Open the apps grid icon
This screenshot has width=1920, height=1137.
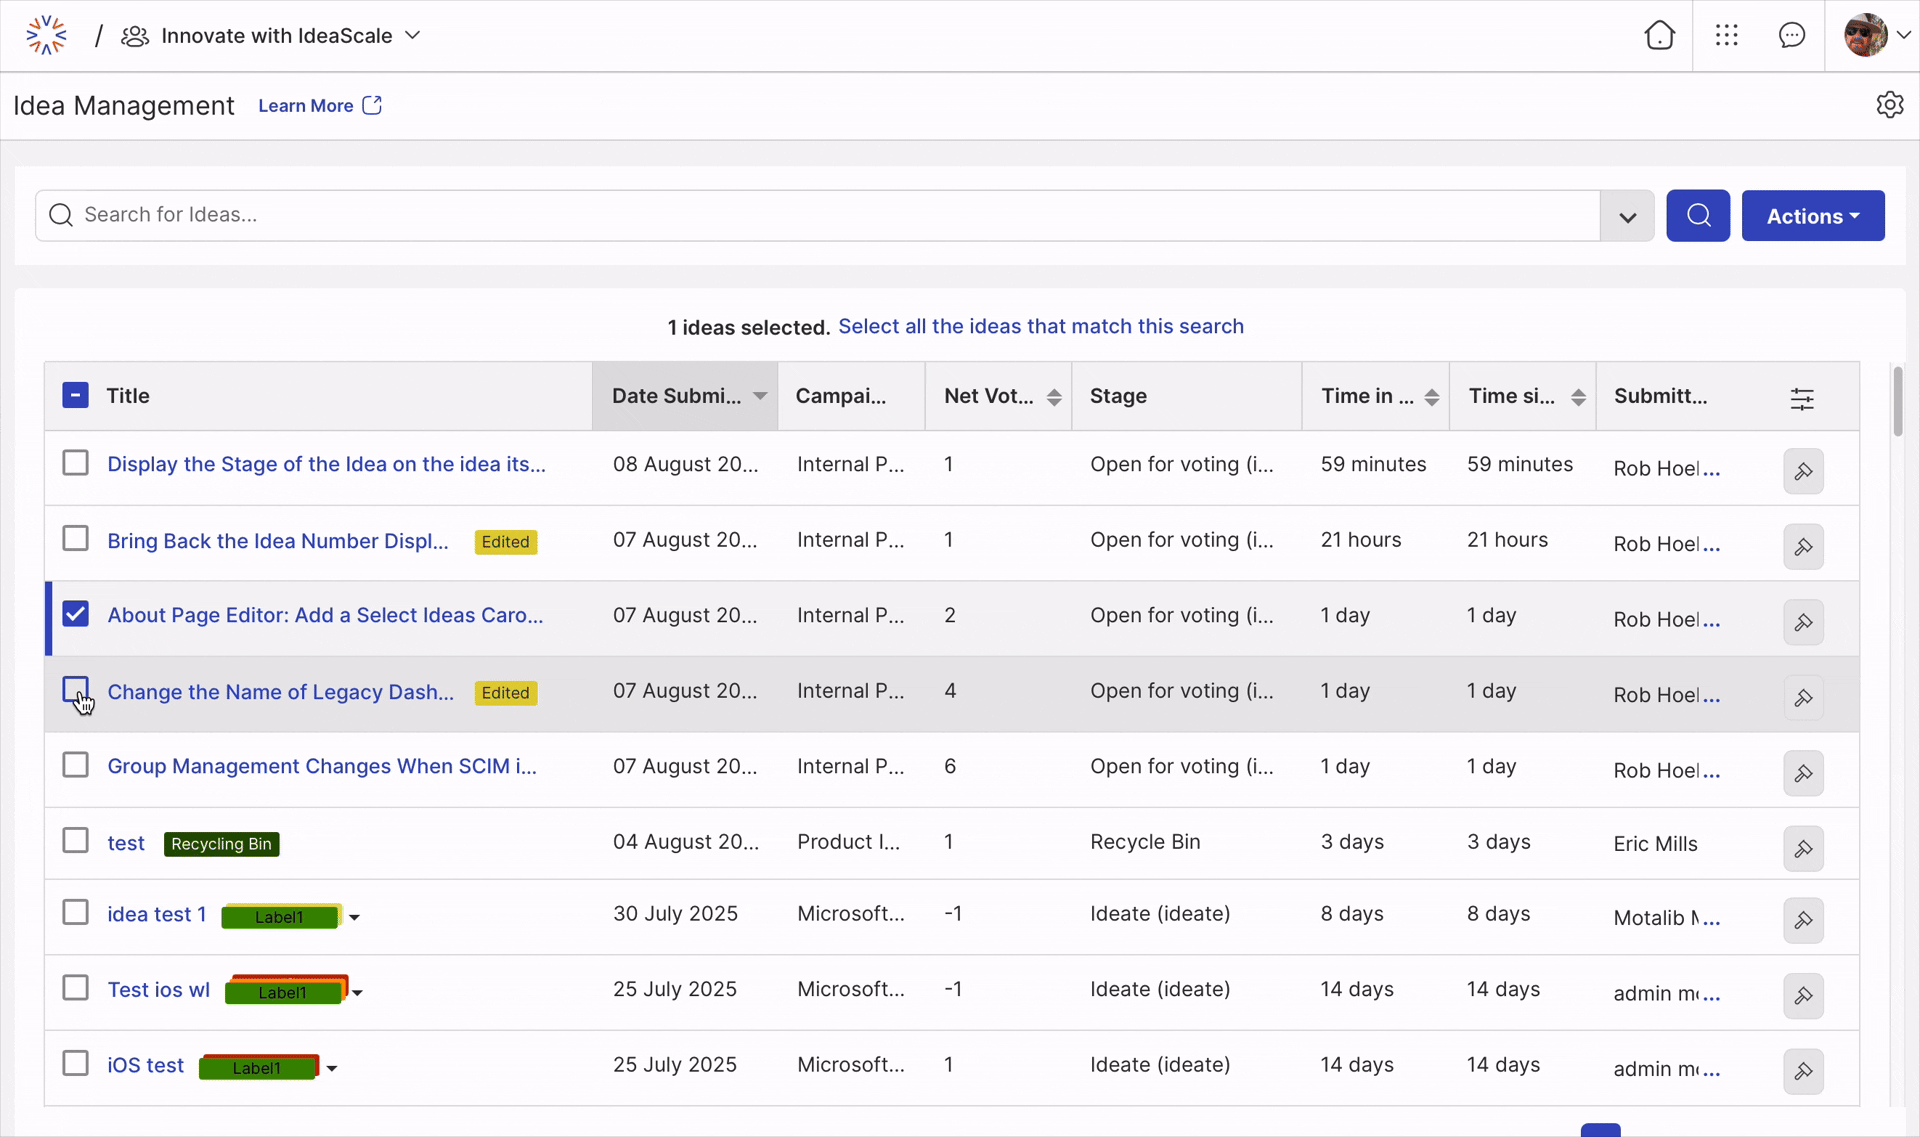pyautogui.click(x=1726, y=36)
